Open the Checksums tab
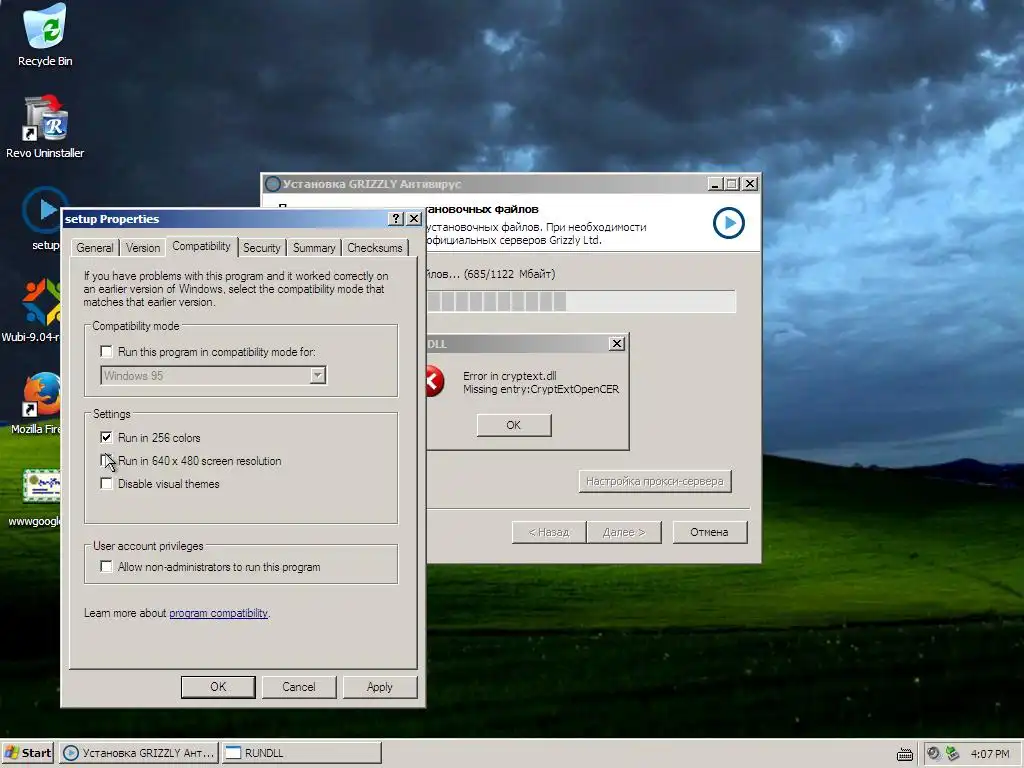The height and width of the screenshot is (768, 1024). click(375, 248)
